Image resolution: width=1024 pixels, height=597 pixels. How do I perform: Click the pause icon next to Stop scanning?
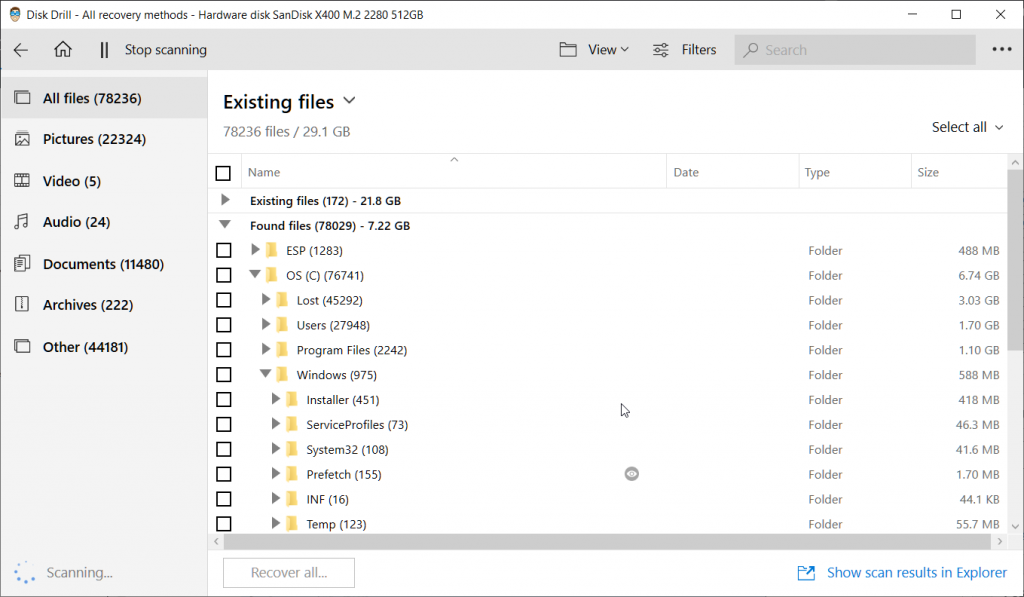point(104,49)
